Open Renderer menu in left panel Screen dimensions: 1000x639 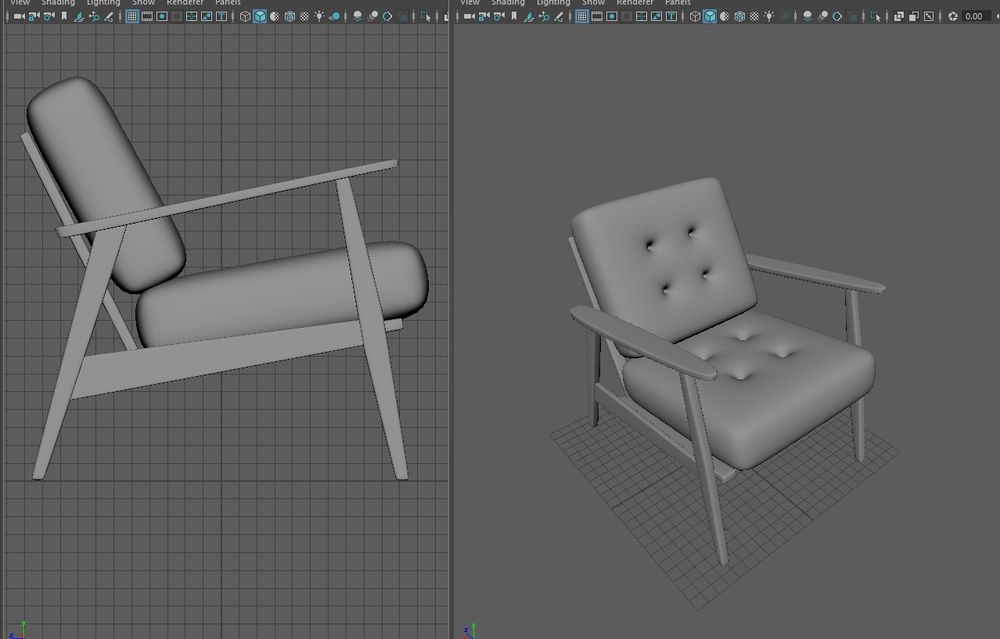[185, 3]
